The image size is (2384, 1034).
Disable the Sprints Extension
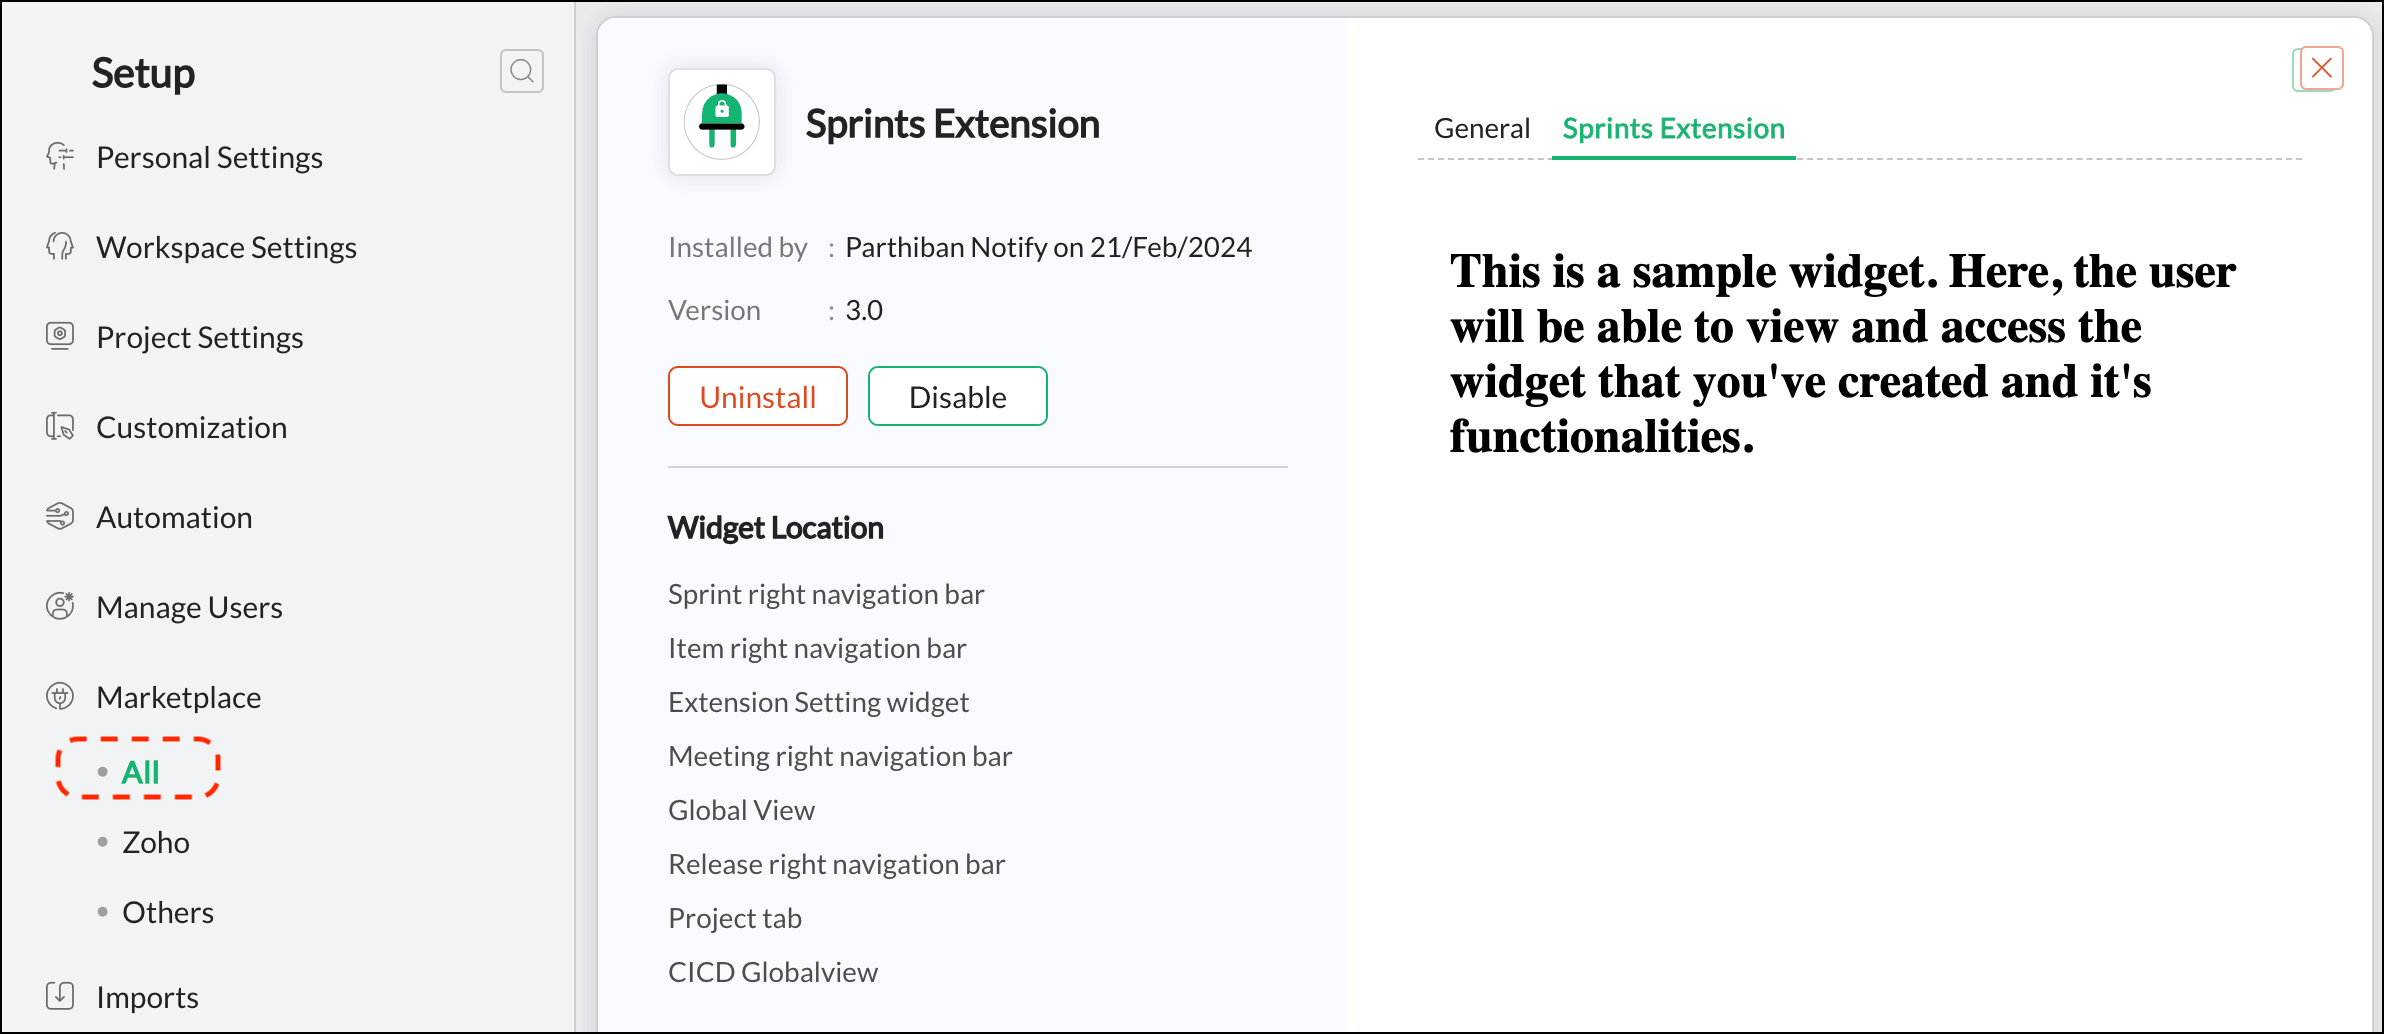(957, 397)
